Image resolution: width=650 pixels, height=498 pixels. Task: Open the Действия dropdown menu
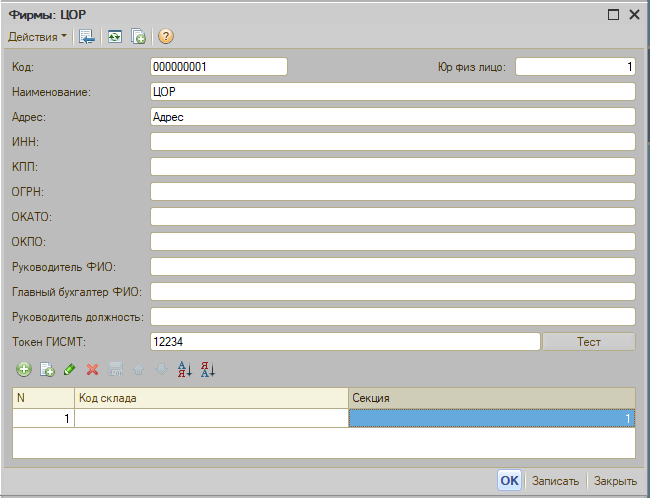38,37
